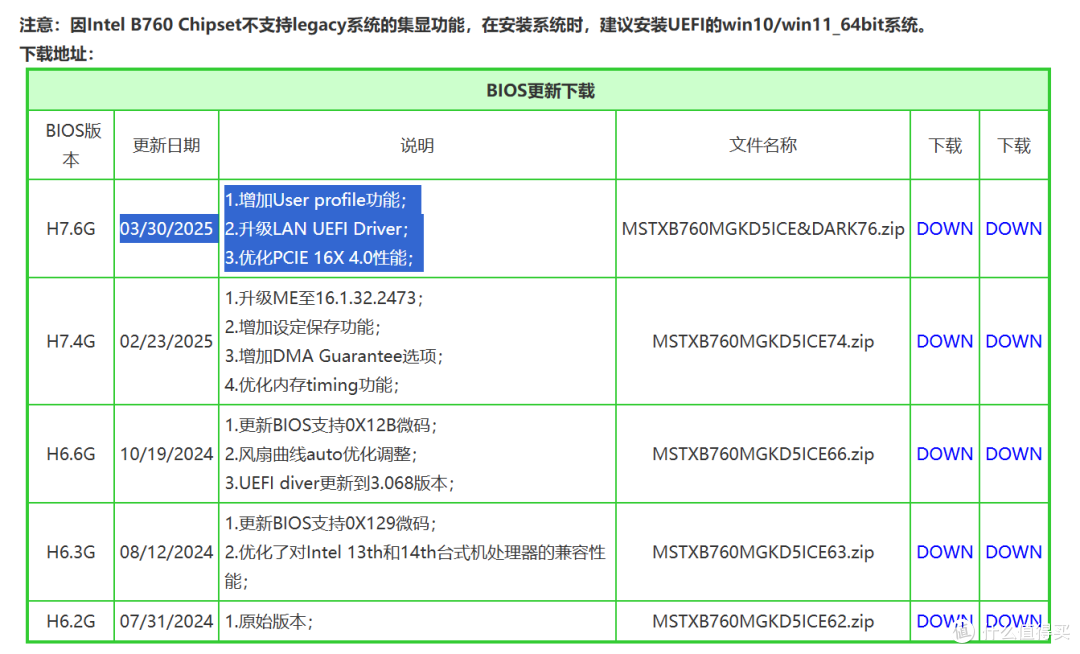Select the line '1.升级ME至16.1.32.2473;'
The image size is (1080, 654).
click(324, 298)
